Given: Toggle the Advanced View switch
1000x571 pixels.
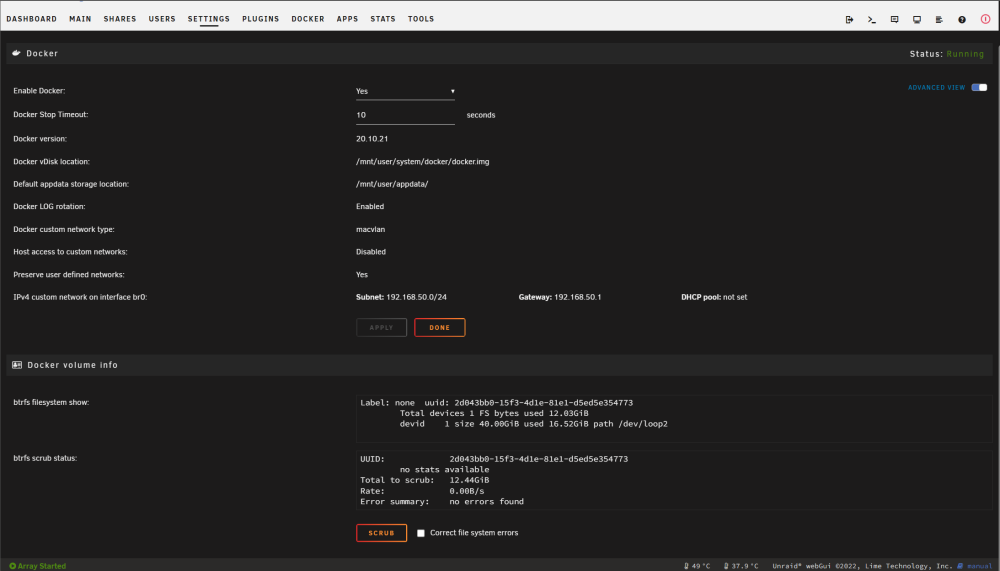Looking at the screenshot, I should pyautogui.click(x=979, y=87).
